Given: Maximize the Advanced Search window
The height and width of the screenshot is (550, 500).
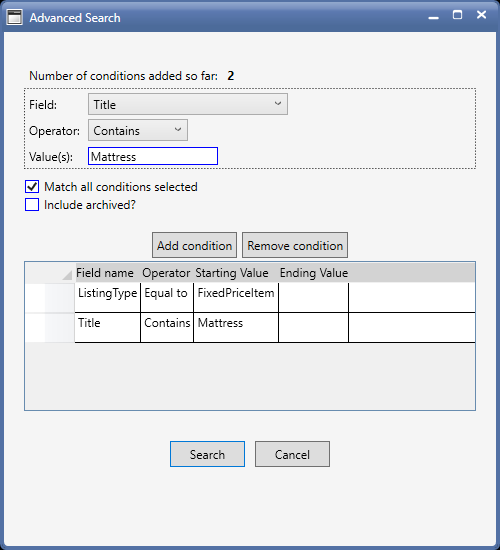Looking at the screenshot, I should [x=457, y=15].
